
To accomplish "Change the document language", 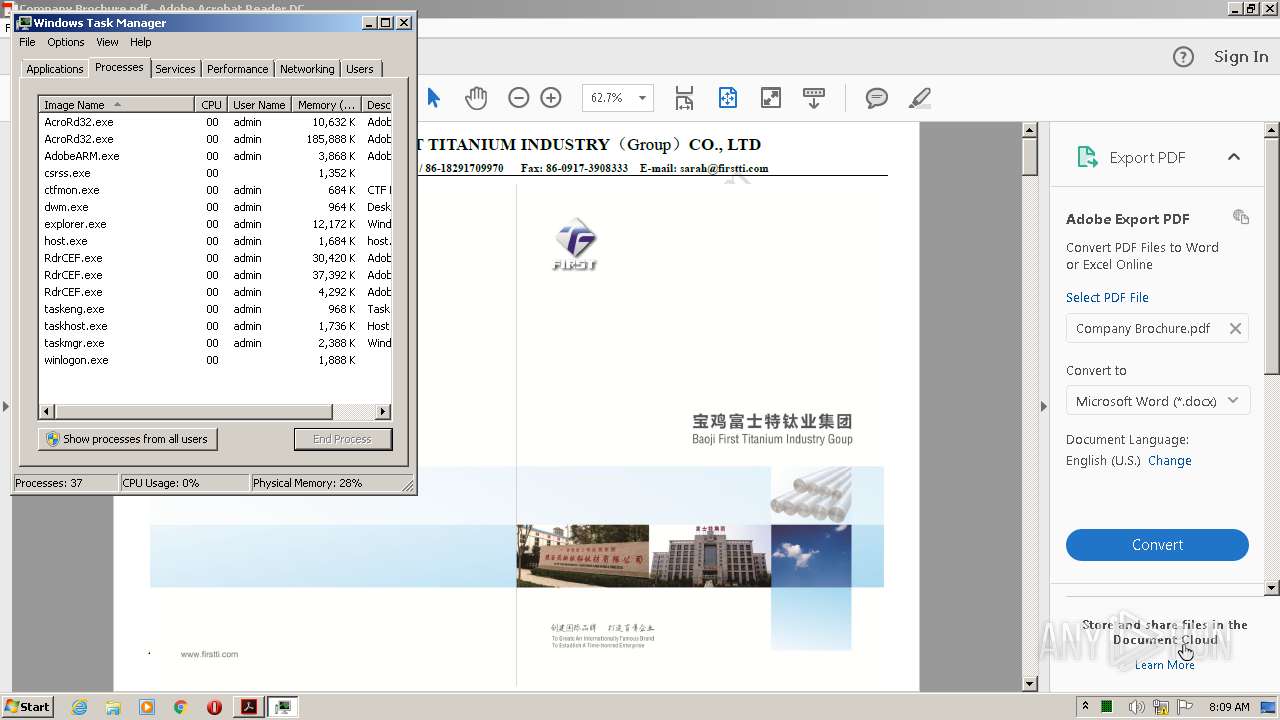I will [1169, 460].
